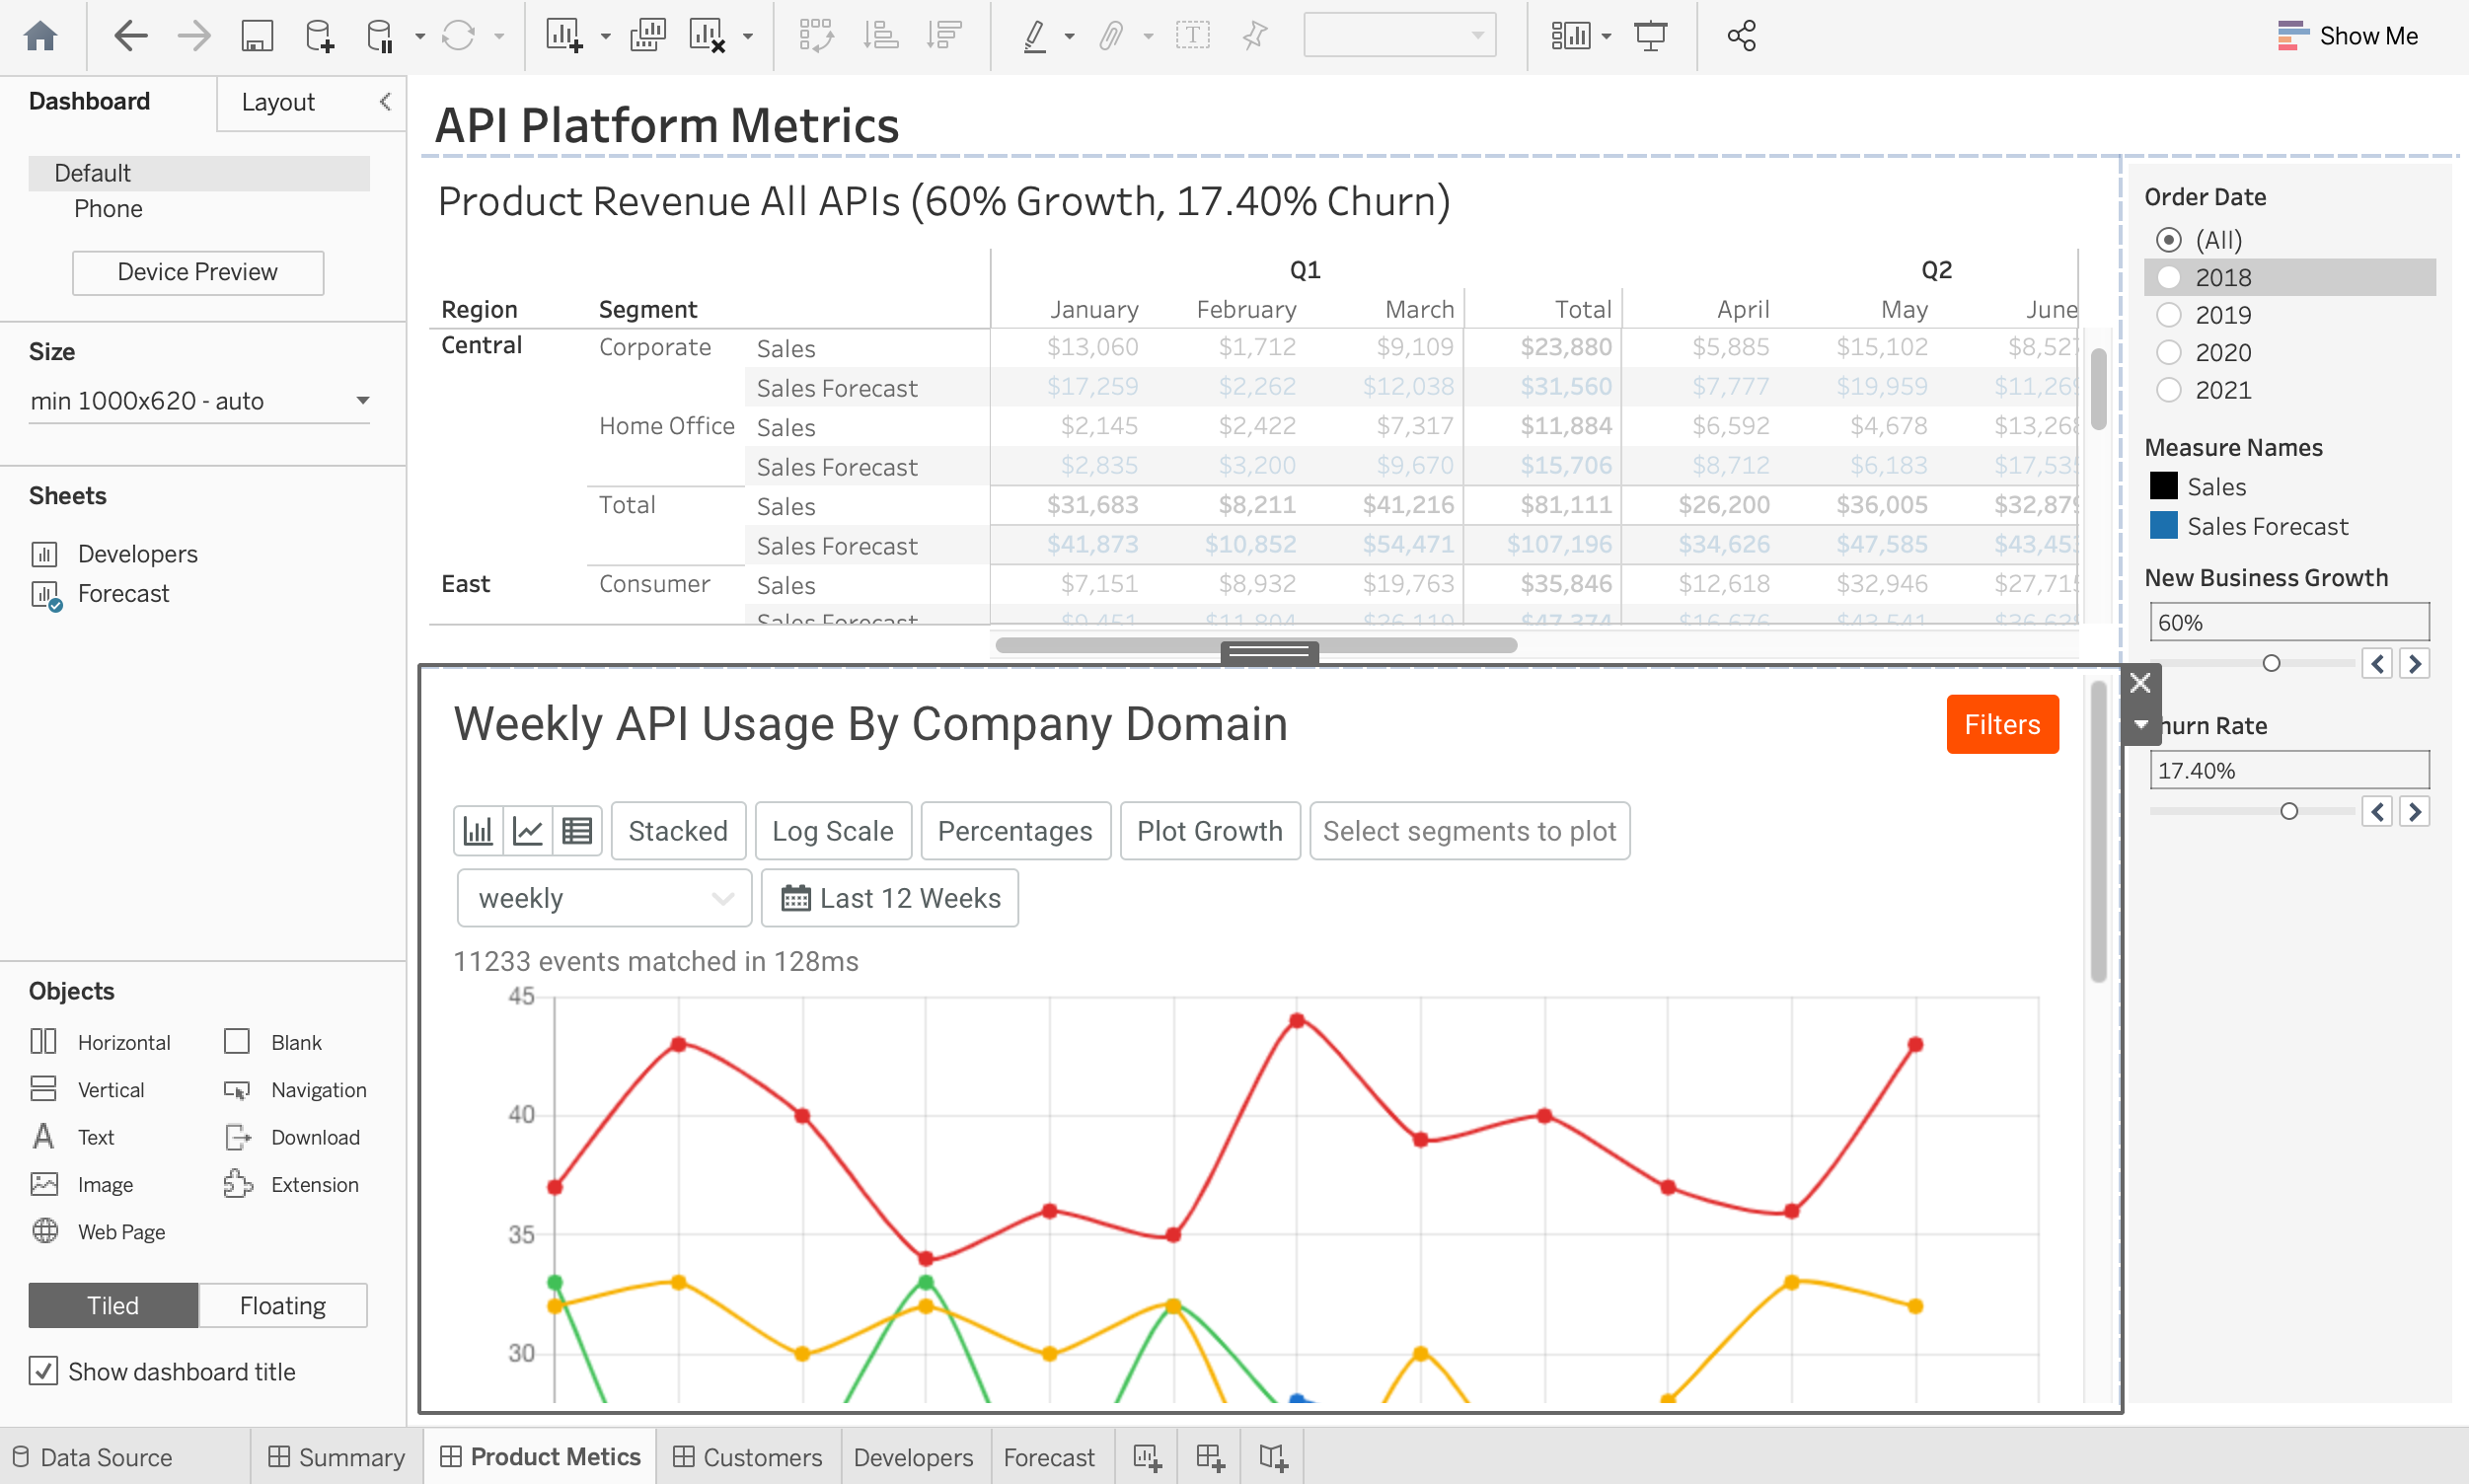Screen dimensions: 2469x1484
Task: Select 2020 Order Date radio
Action: 2168,352
